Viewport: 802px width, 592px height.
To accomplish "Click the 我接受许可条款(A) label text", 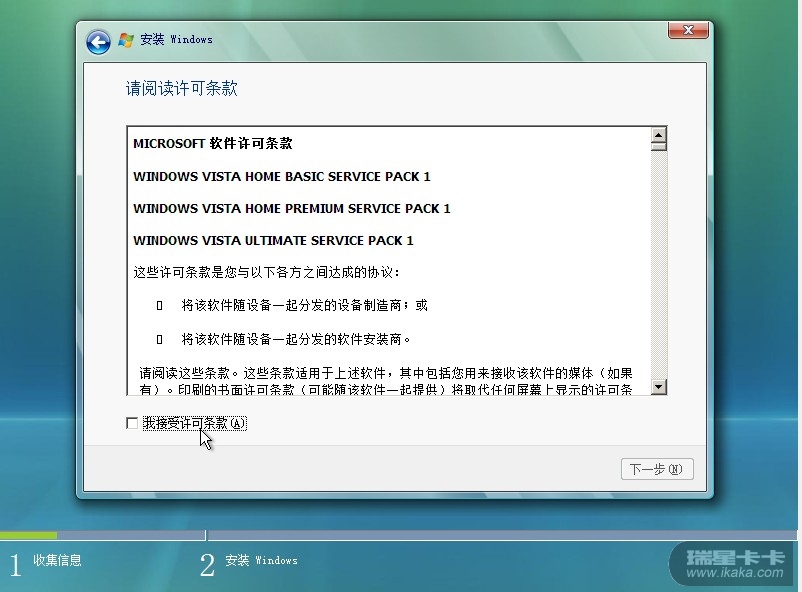I will (194, 423).
